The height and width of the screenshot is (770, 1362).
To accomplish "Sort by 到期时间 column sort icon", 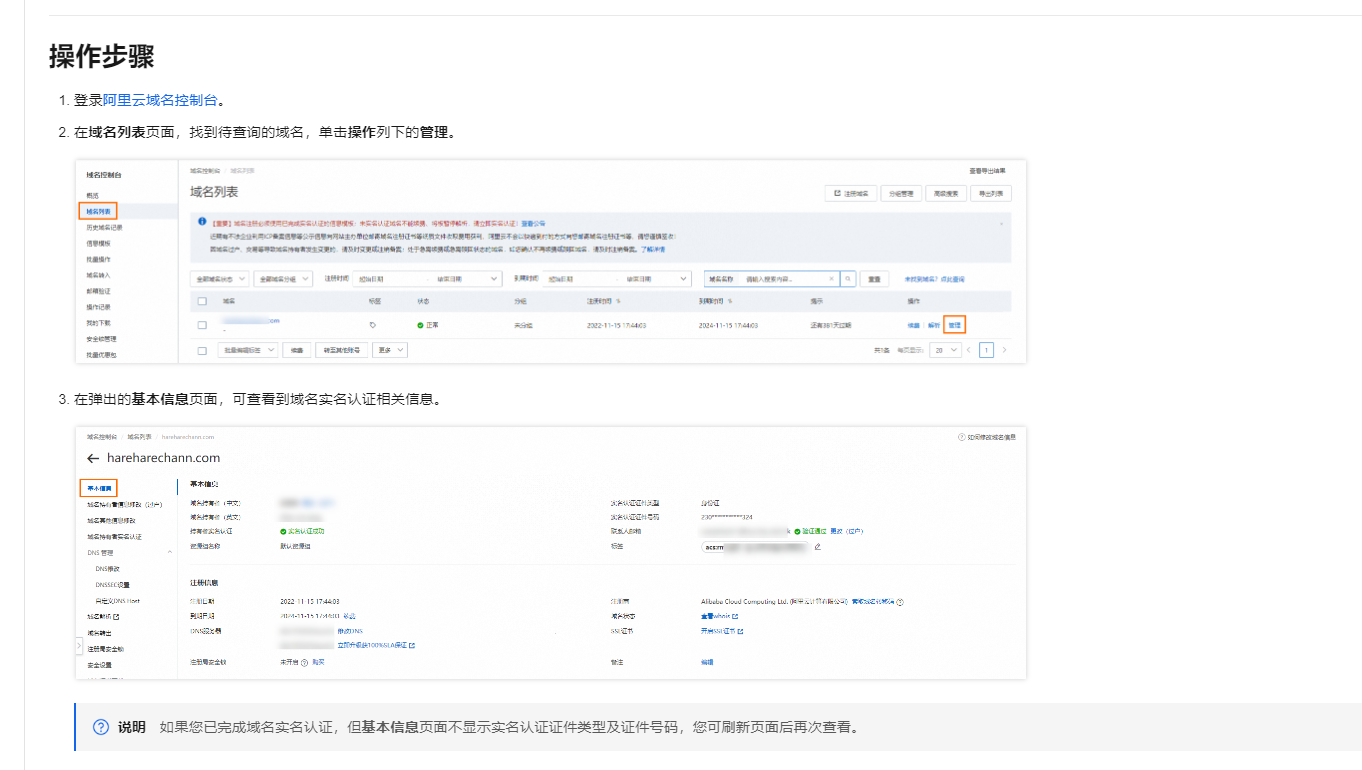I will tap(731, 300).
